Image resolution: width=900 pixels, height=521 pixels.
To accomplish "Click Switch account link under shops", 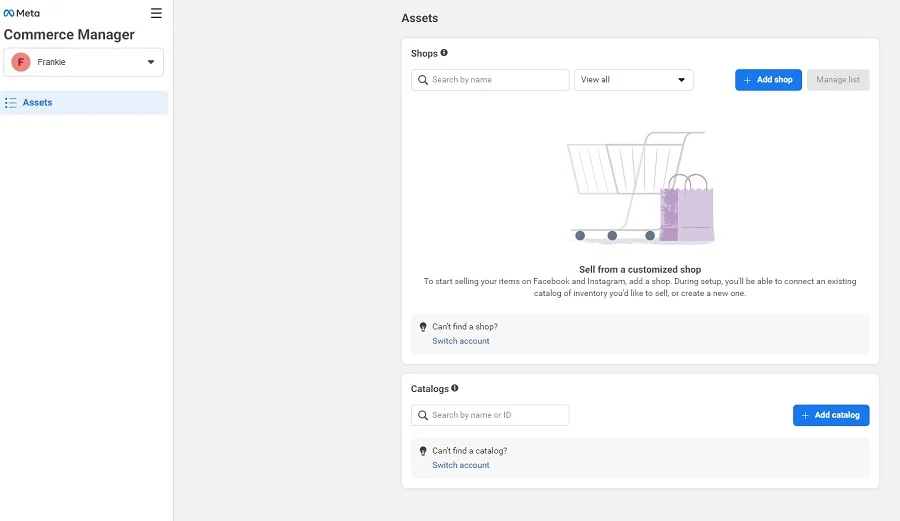I will tap(461, 341).
